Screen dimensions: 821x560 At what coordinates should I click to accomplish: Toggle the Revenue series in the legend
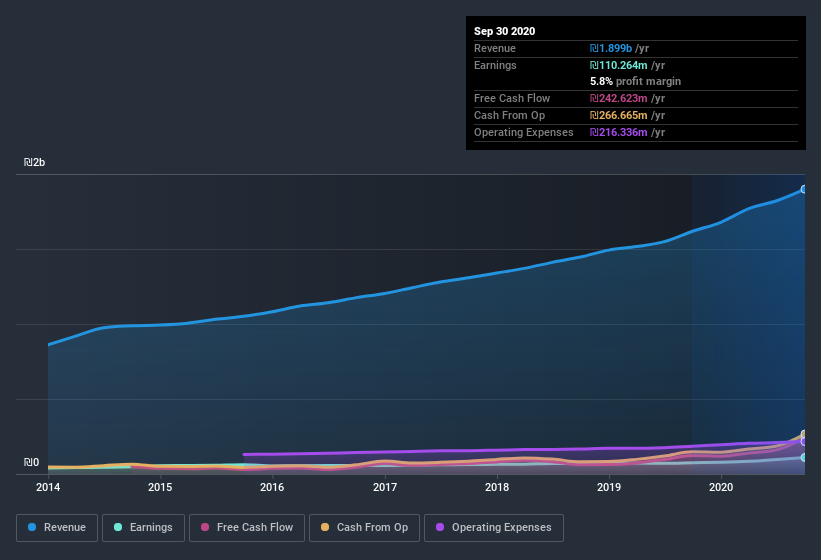(57, 527)
